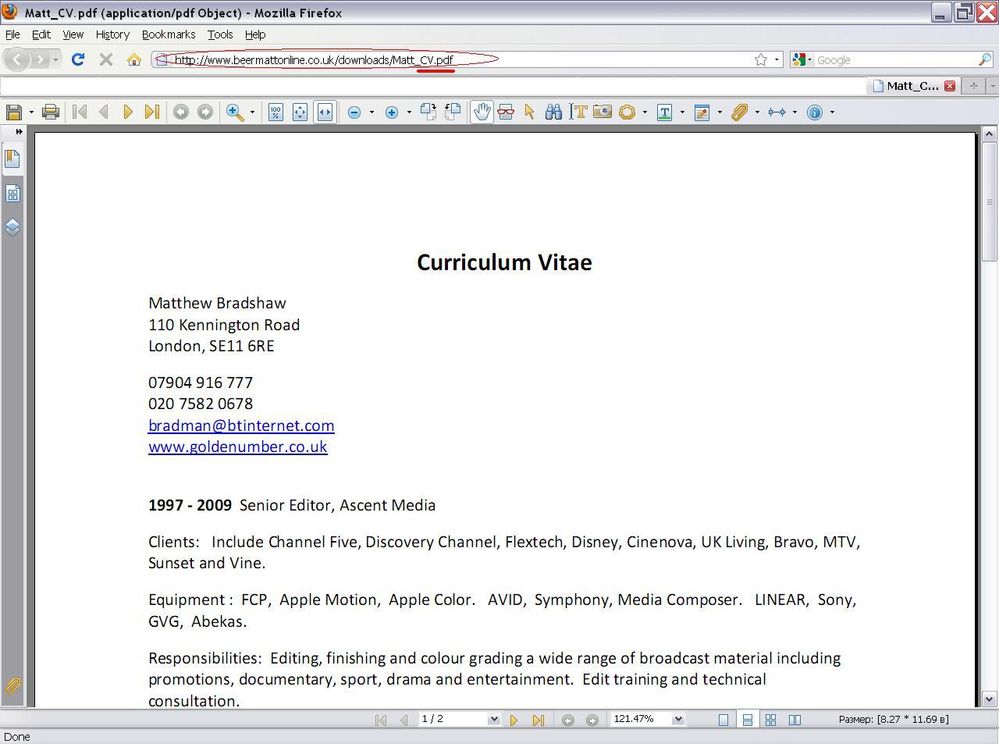
Task: Open layers panel in left sidebar
Action: [x=13, y=227]
